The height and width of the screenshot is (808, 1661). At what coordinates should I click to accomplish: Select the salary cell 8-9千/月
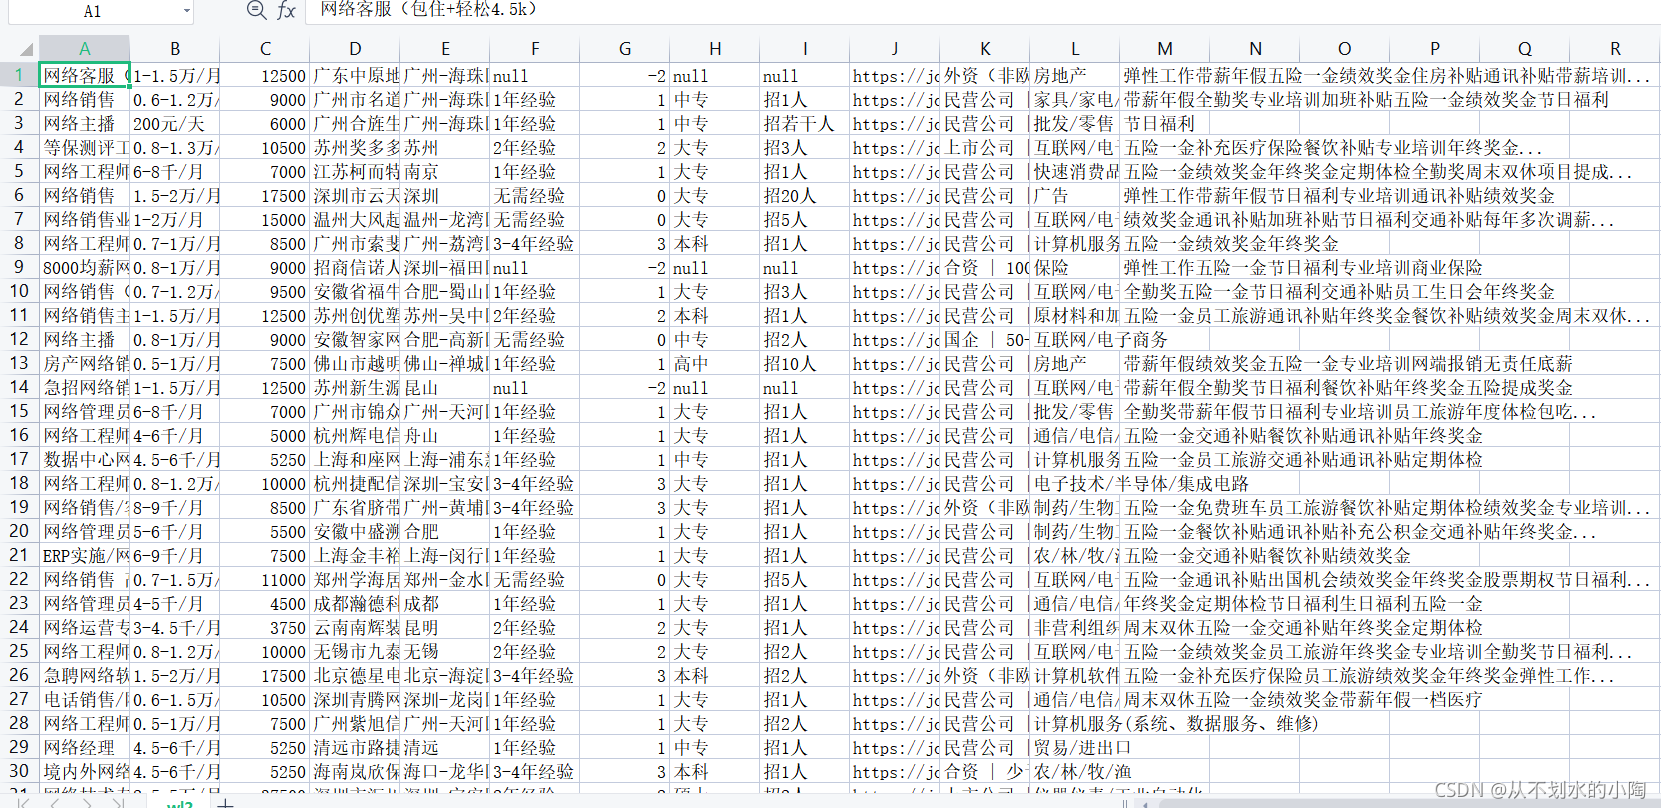point(175,507)
